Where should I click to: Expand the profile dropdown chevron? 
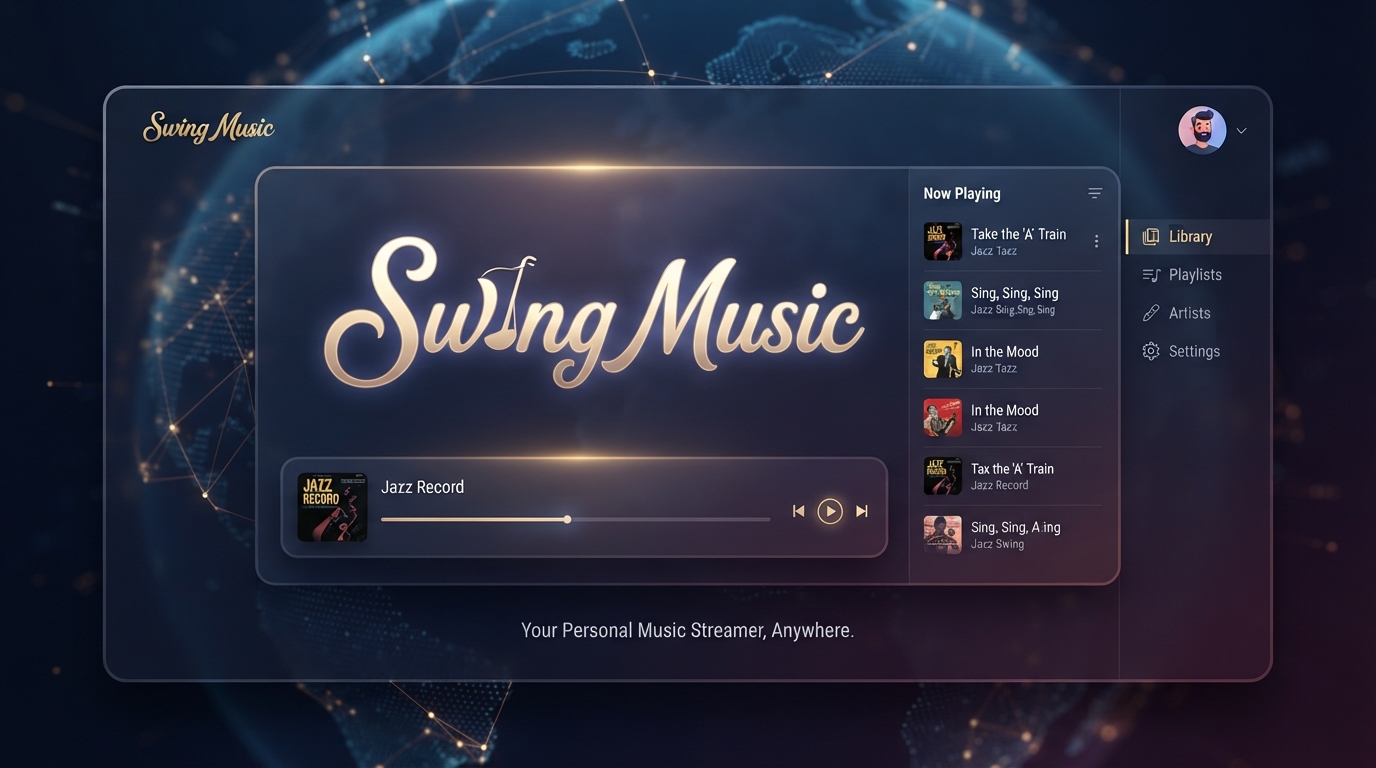(1241, 131)
